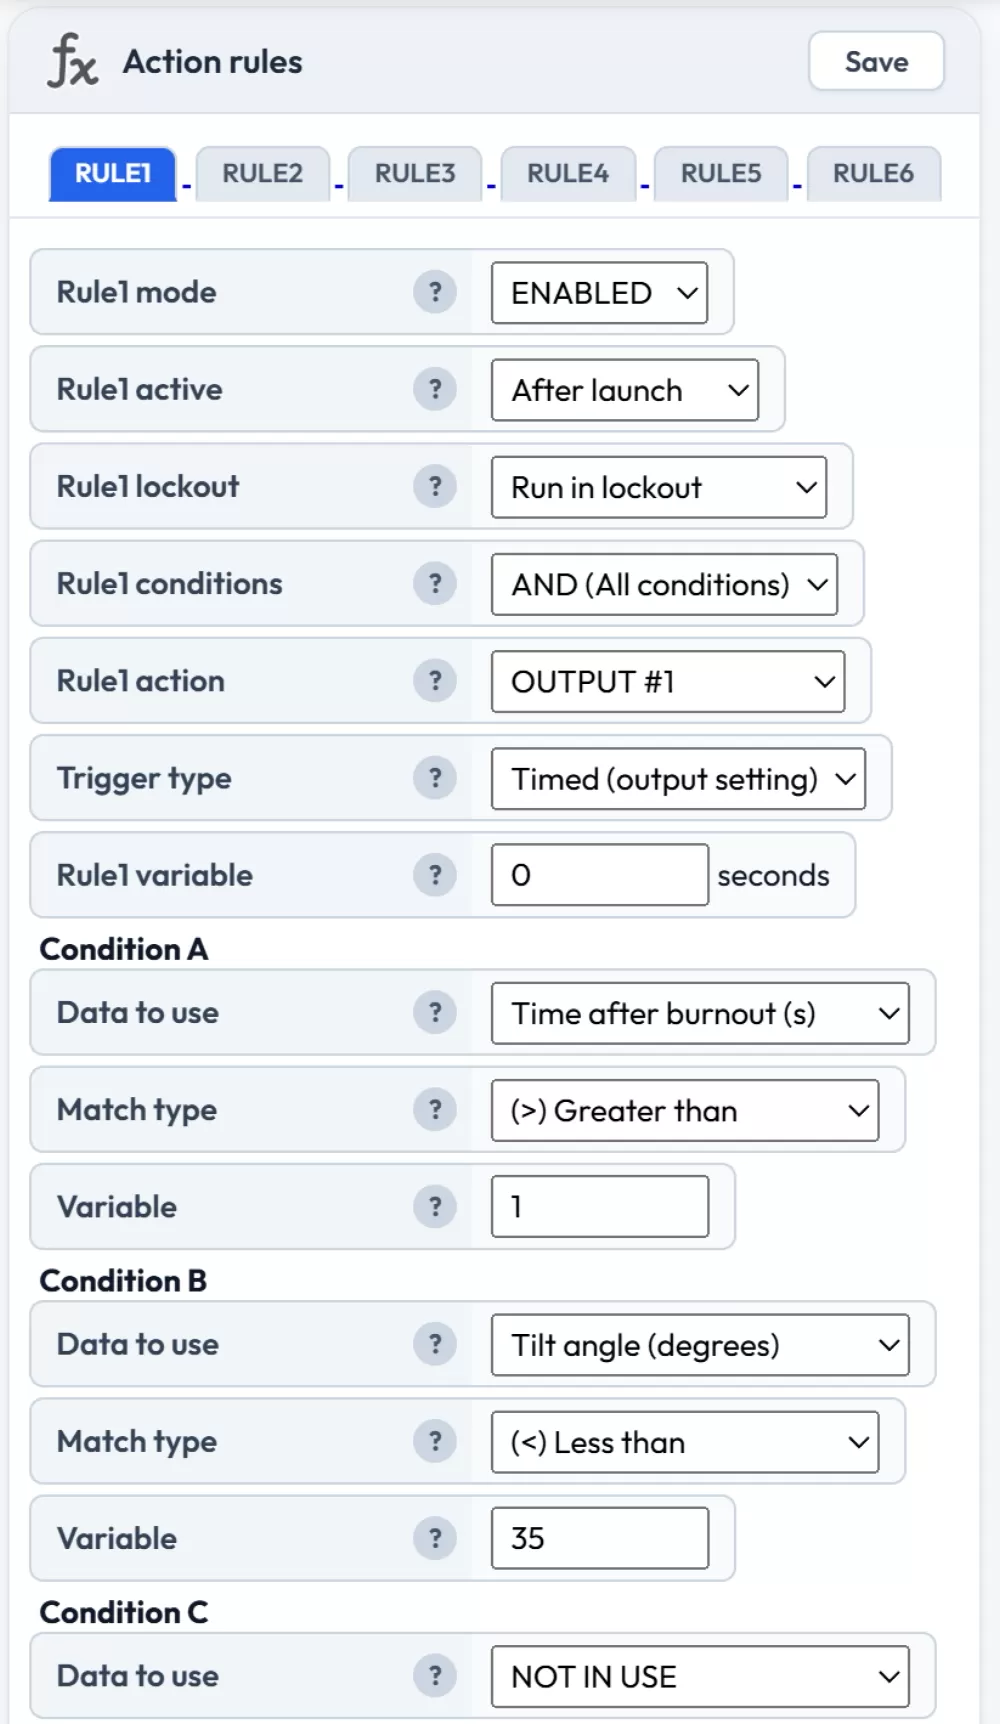Viewport: 1000px width, 1724px height.
Task: Open Condition B Less than match dropdown
Action: click(x=685, y=1442)
